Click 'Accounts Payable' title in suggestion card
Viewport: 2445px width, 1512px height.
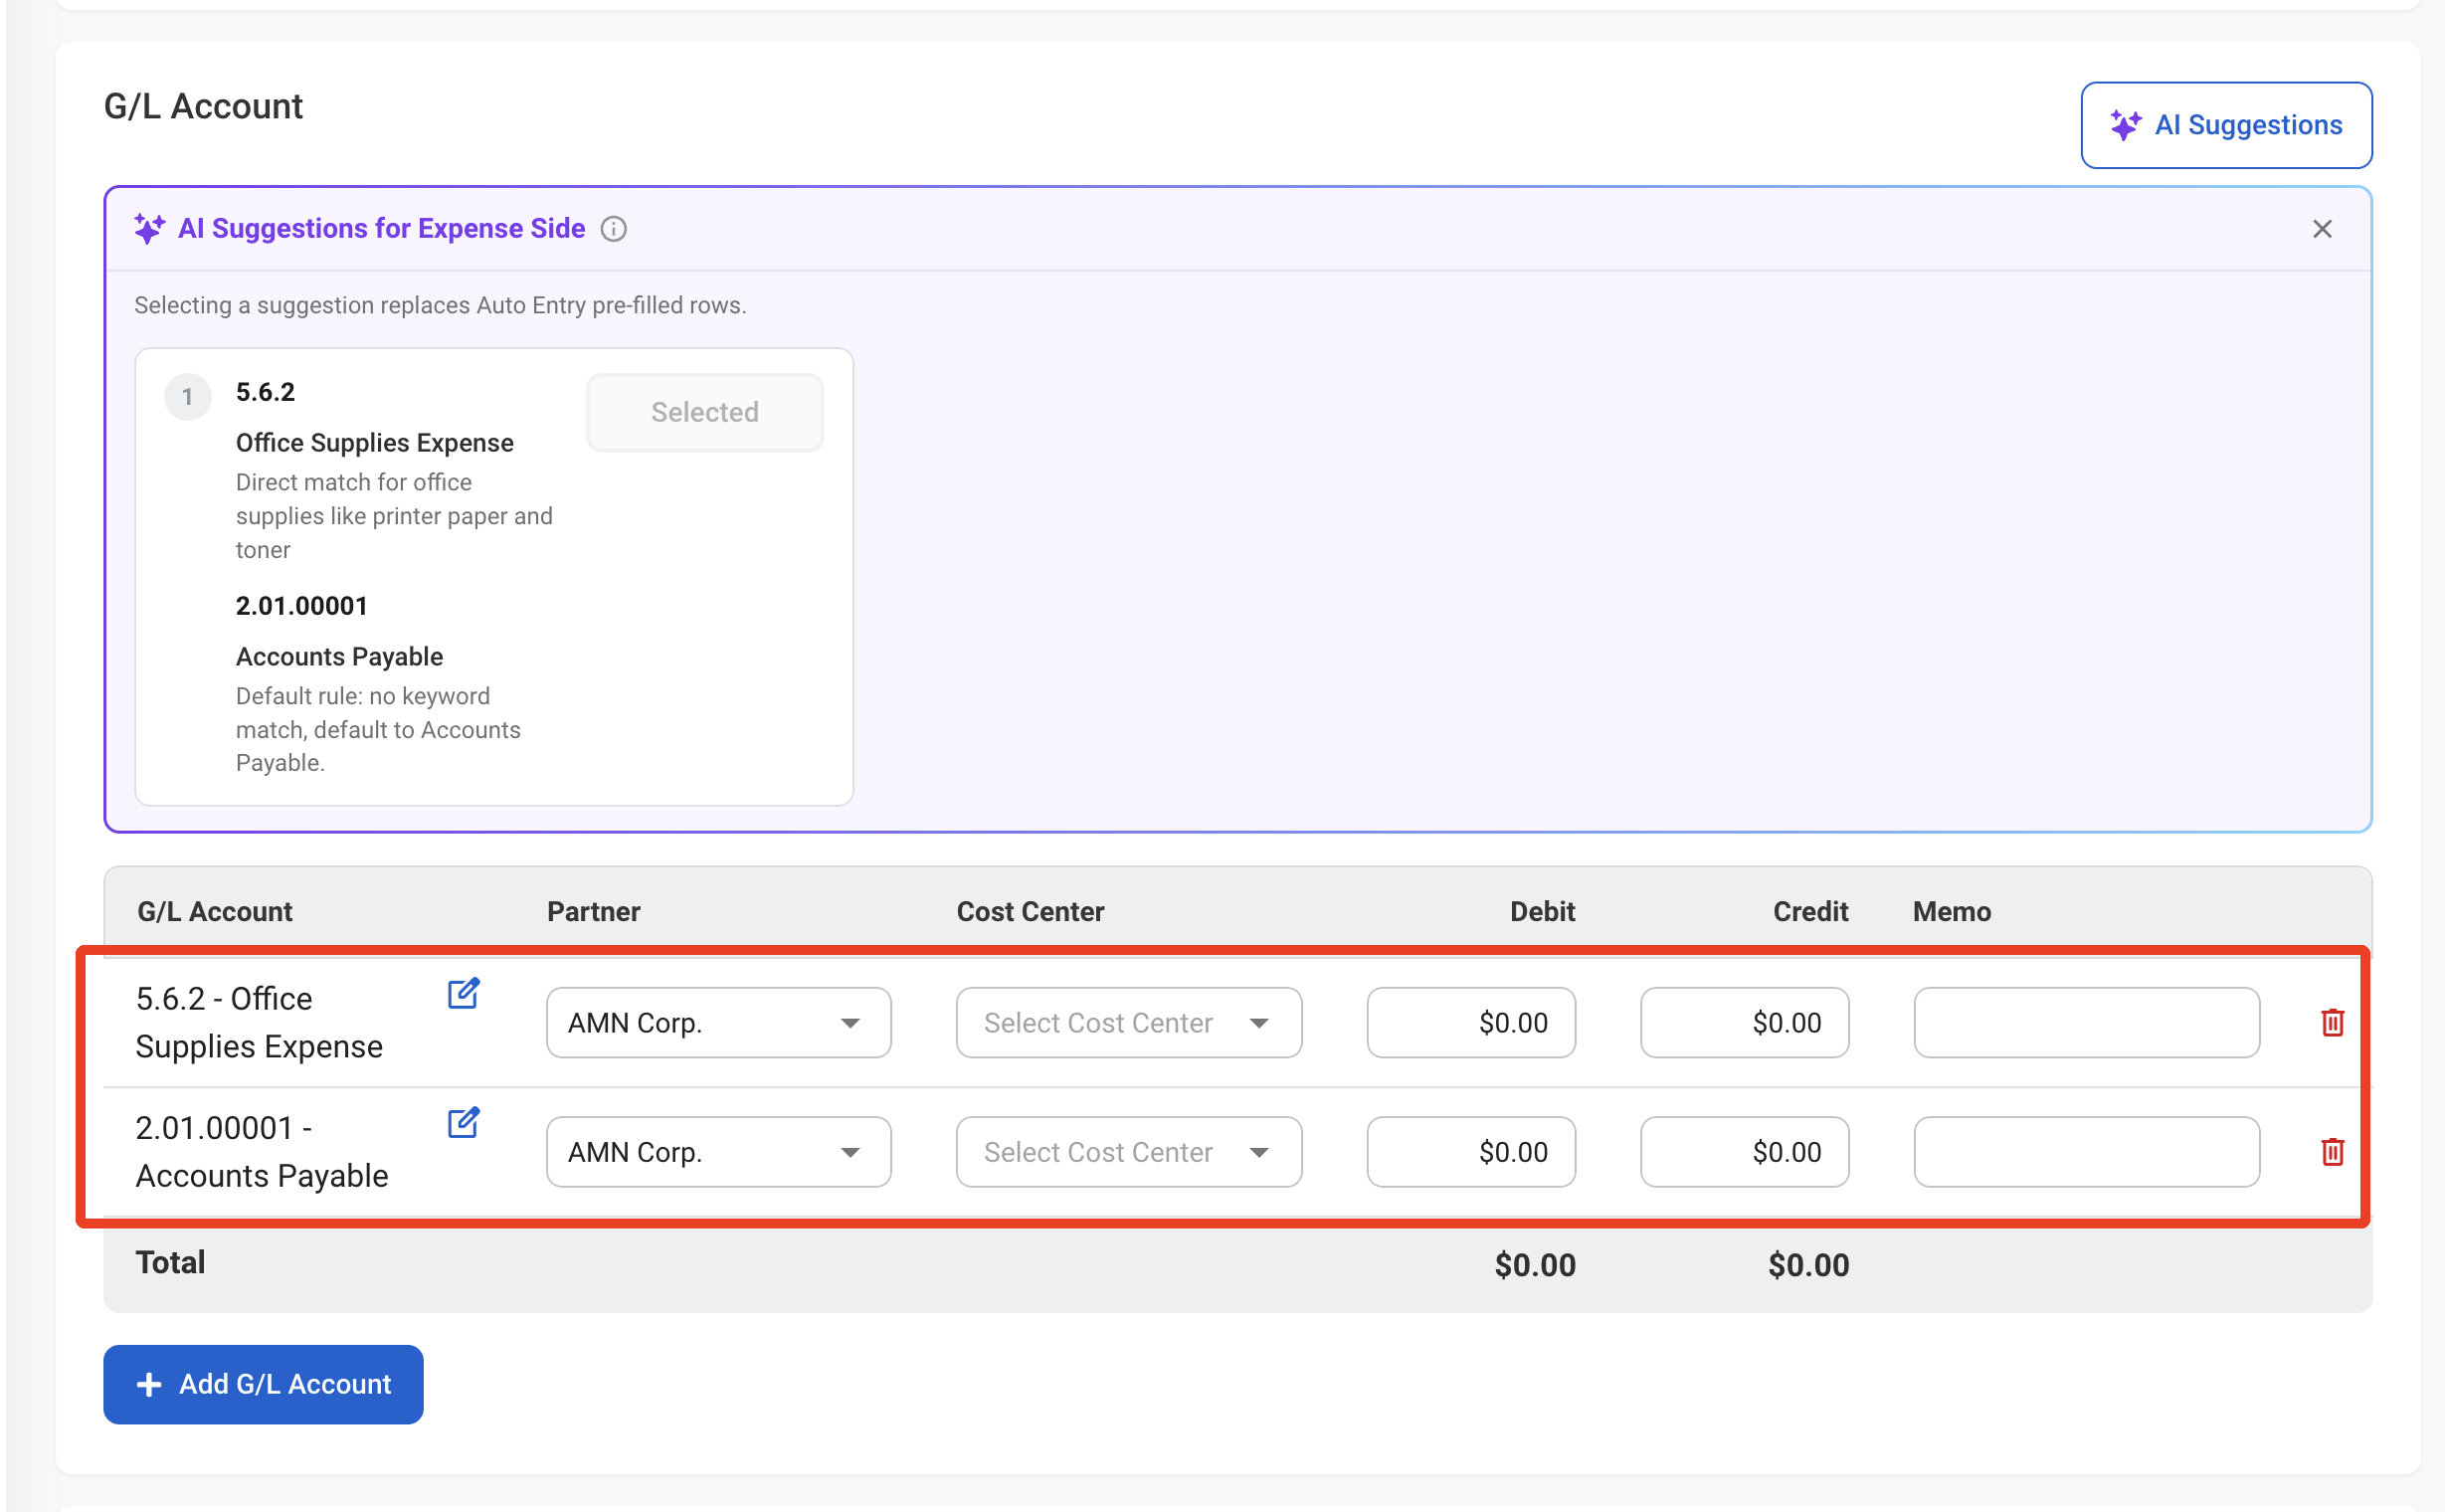tap(339, 657)
